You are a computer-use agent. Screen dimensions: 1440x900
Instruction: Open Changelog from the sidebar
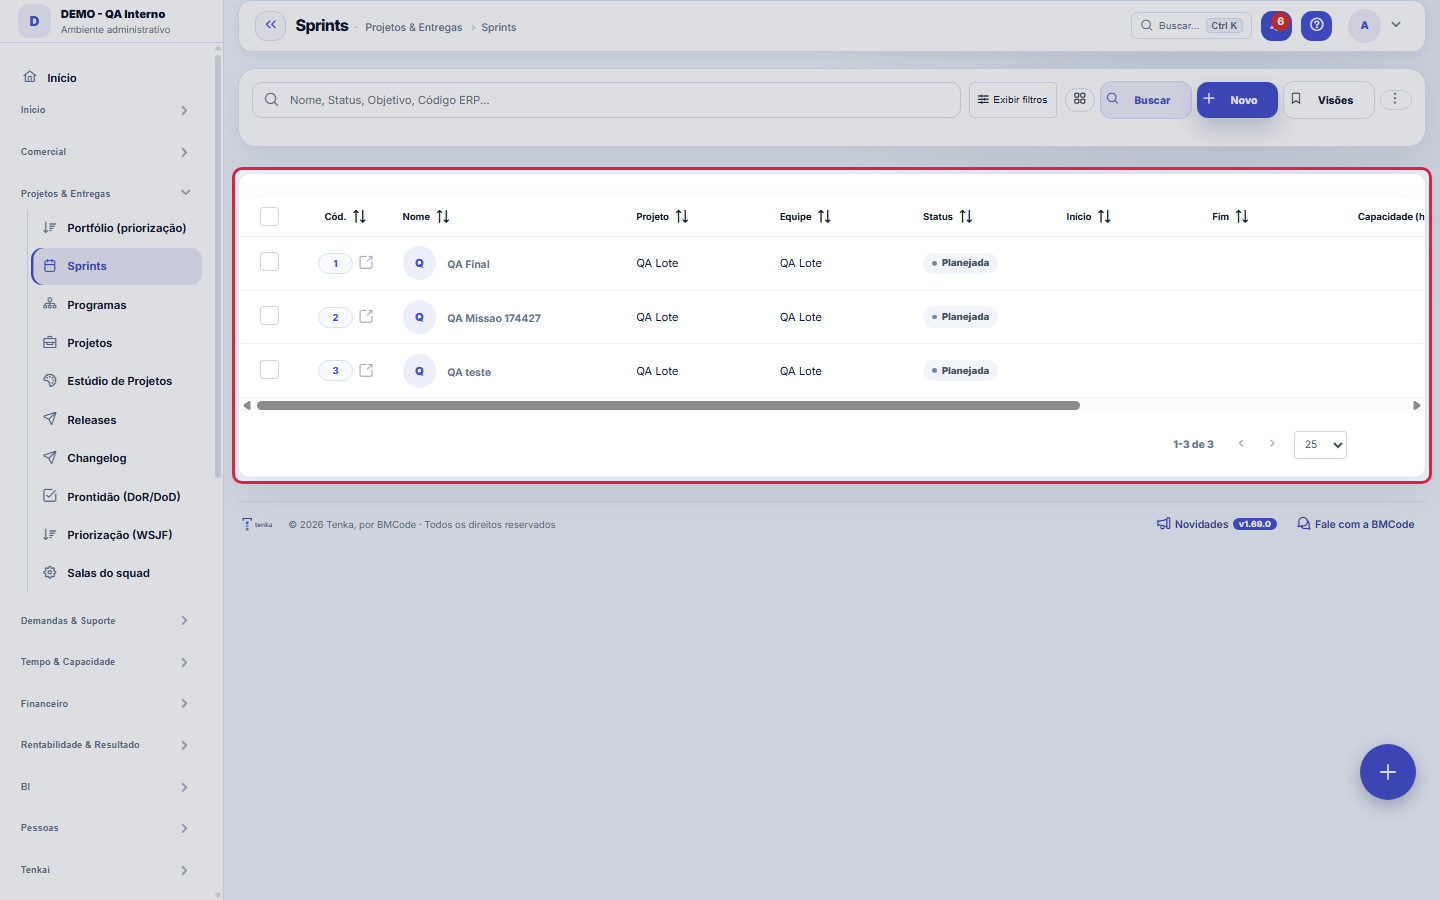click(117, 458)
